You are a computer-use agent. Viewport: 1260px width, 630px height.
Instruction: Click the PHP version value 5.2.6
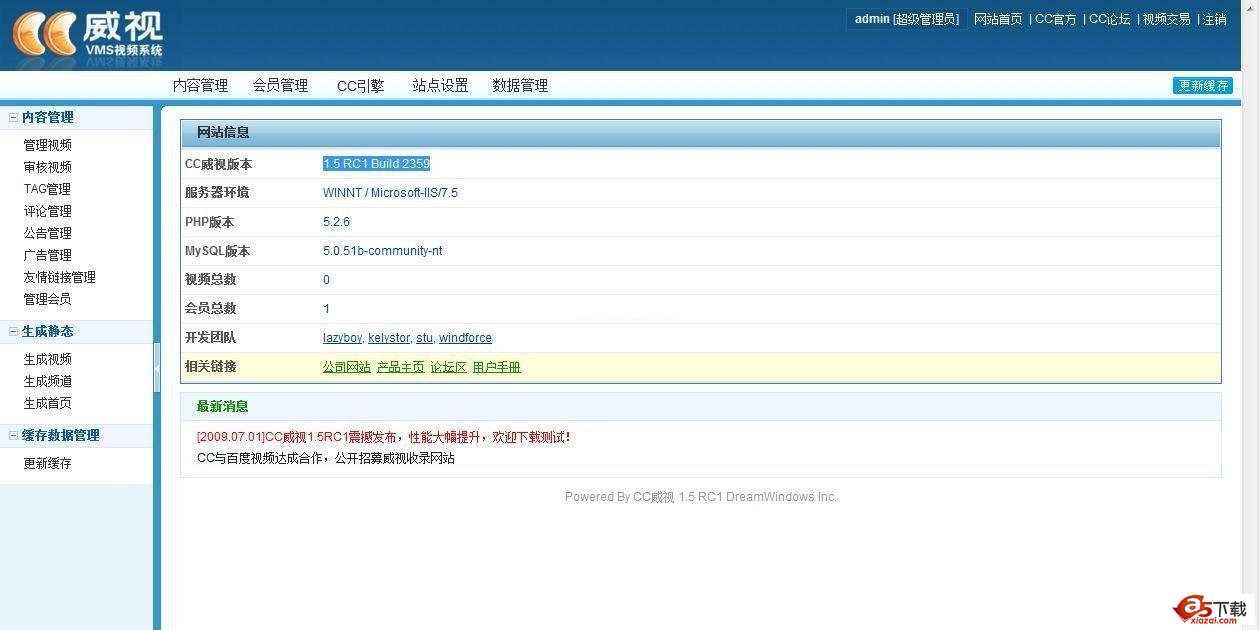pyautogui.click(x=336, y=222)
